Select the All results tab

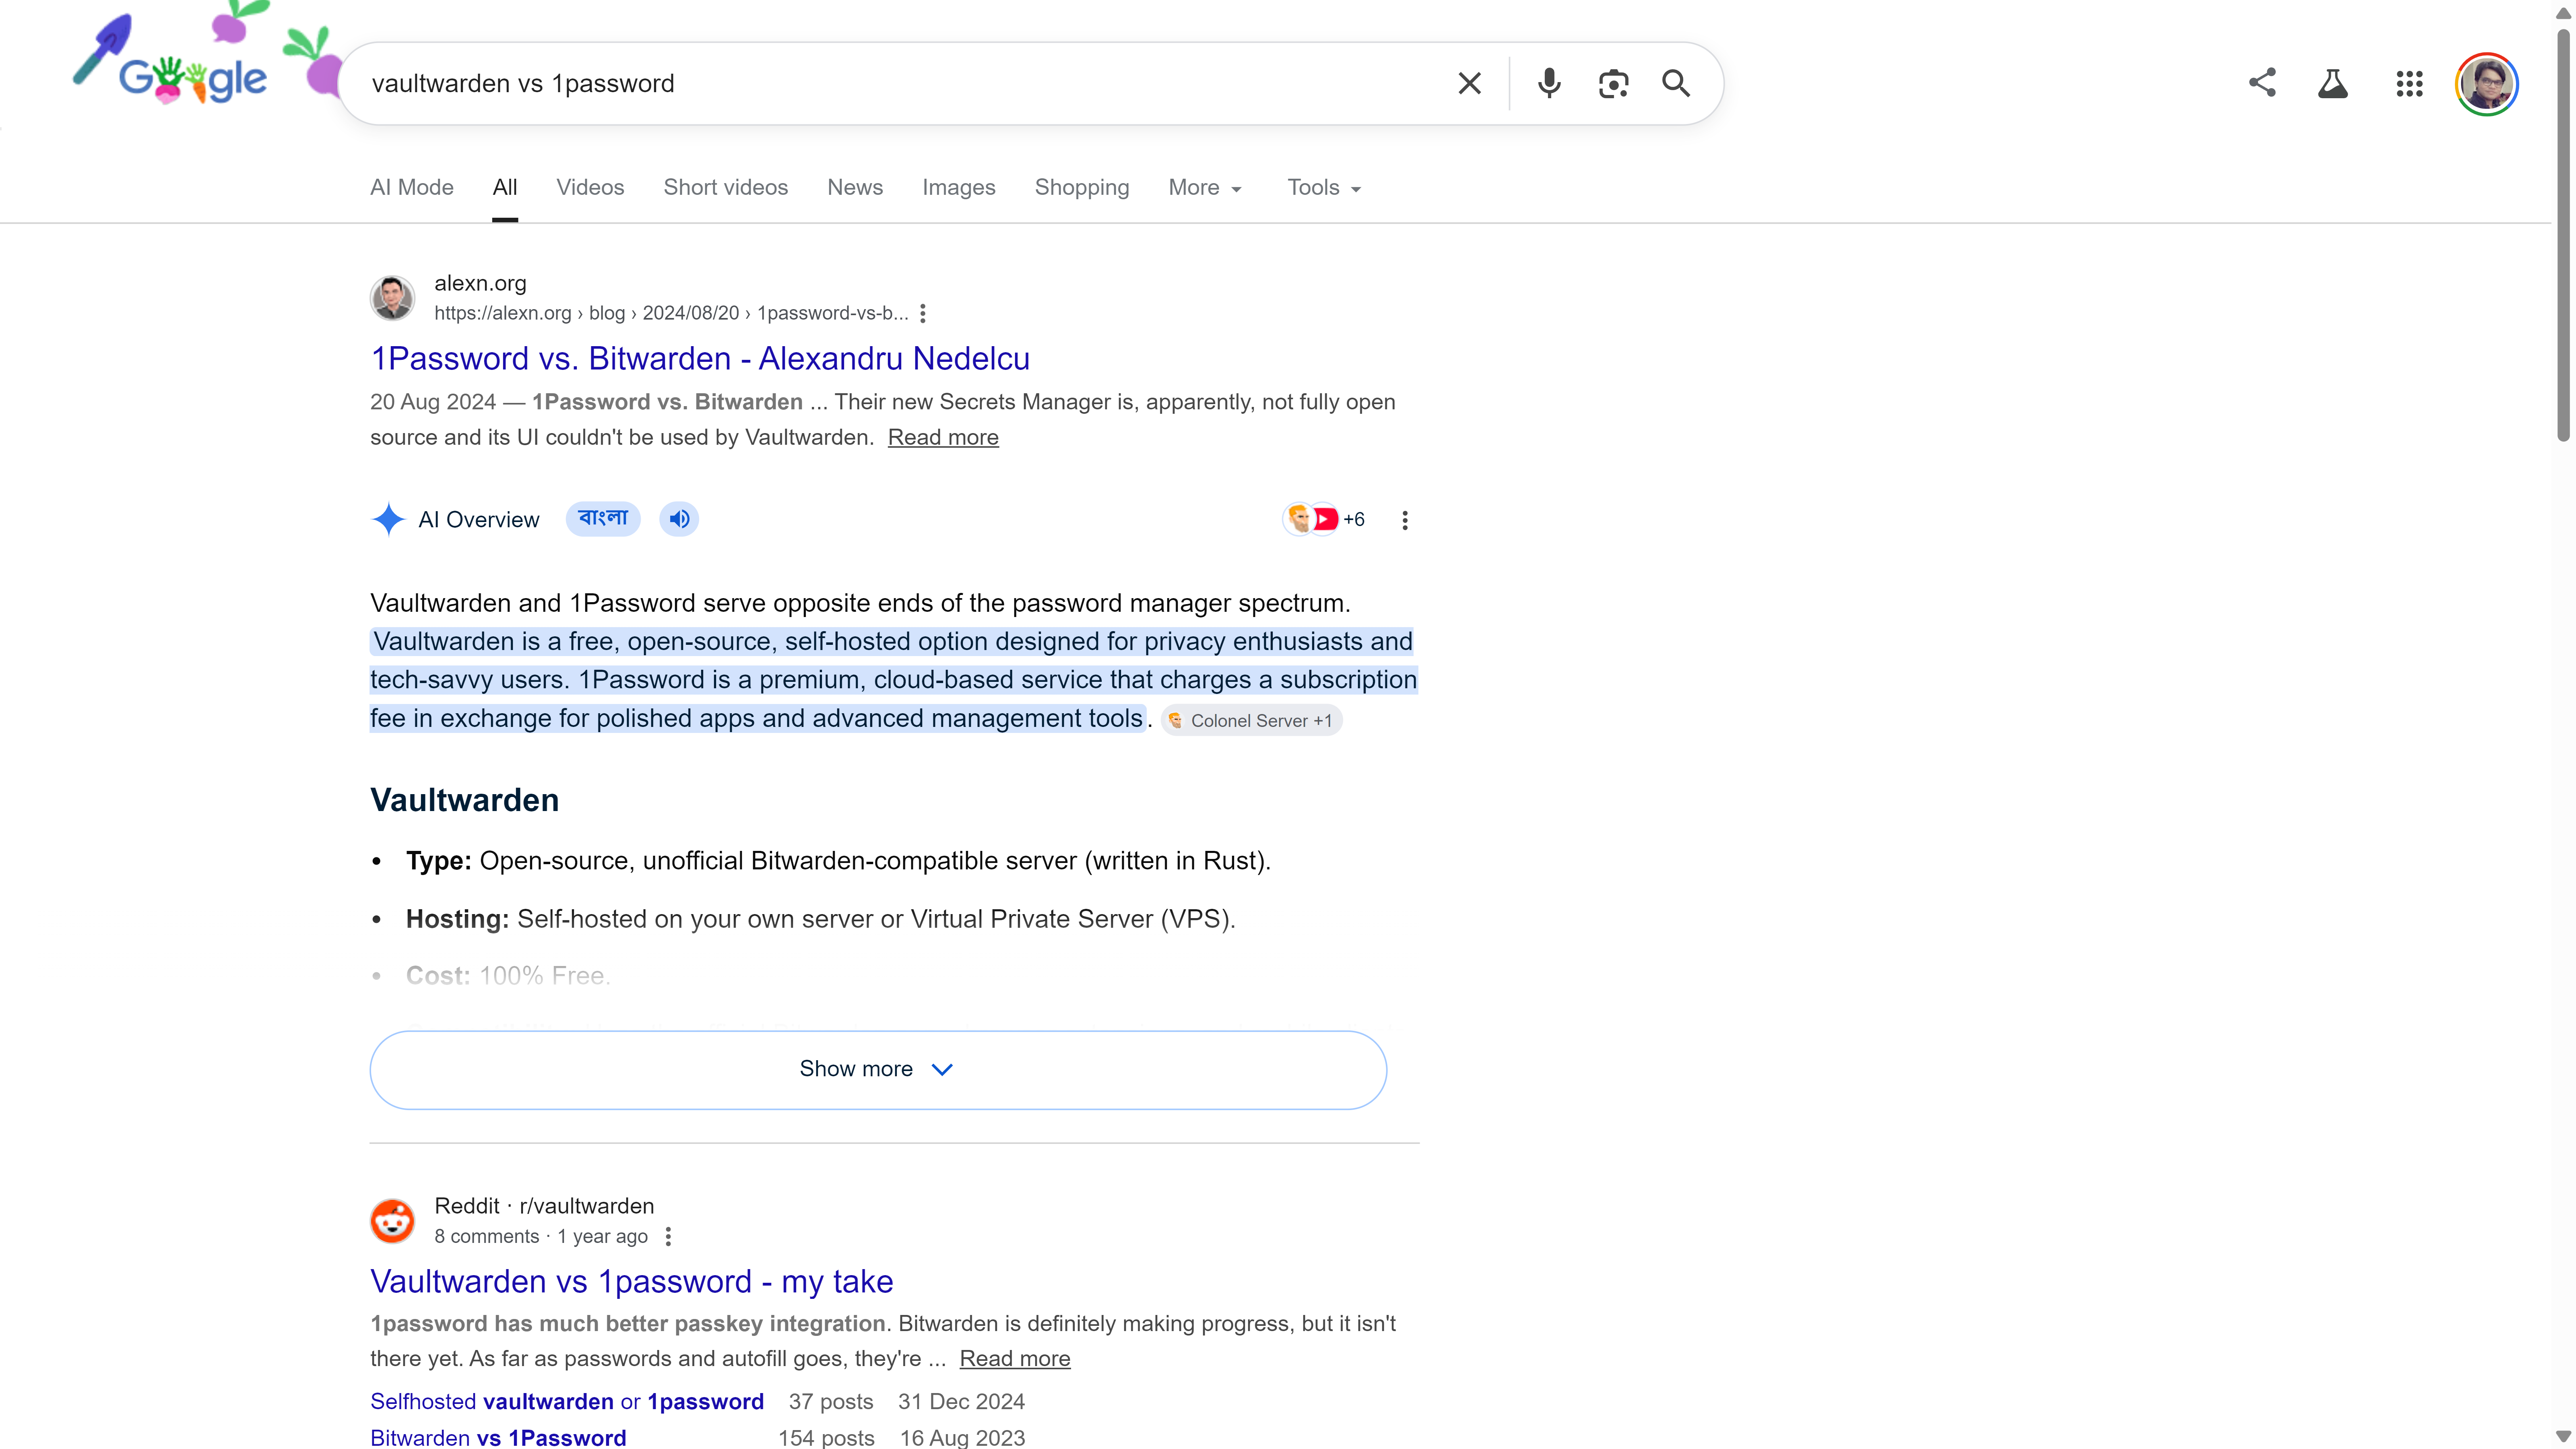point(505,187)
